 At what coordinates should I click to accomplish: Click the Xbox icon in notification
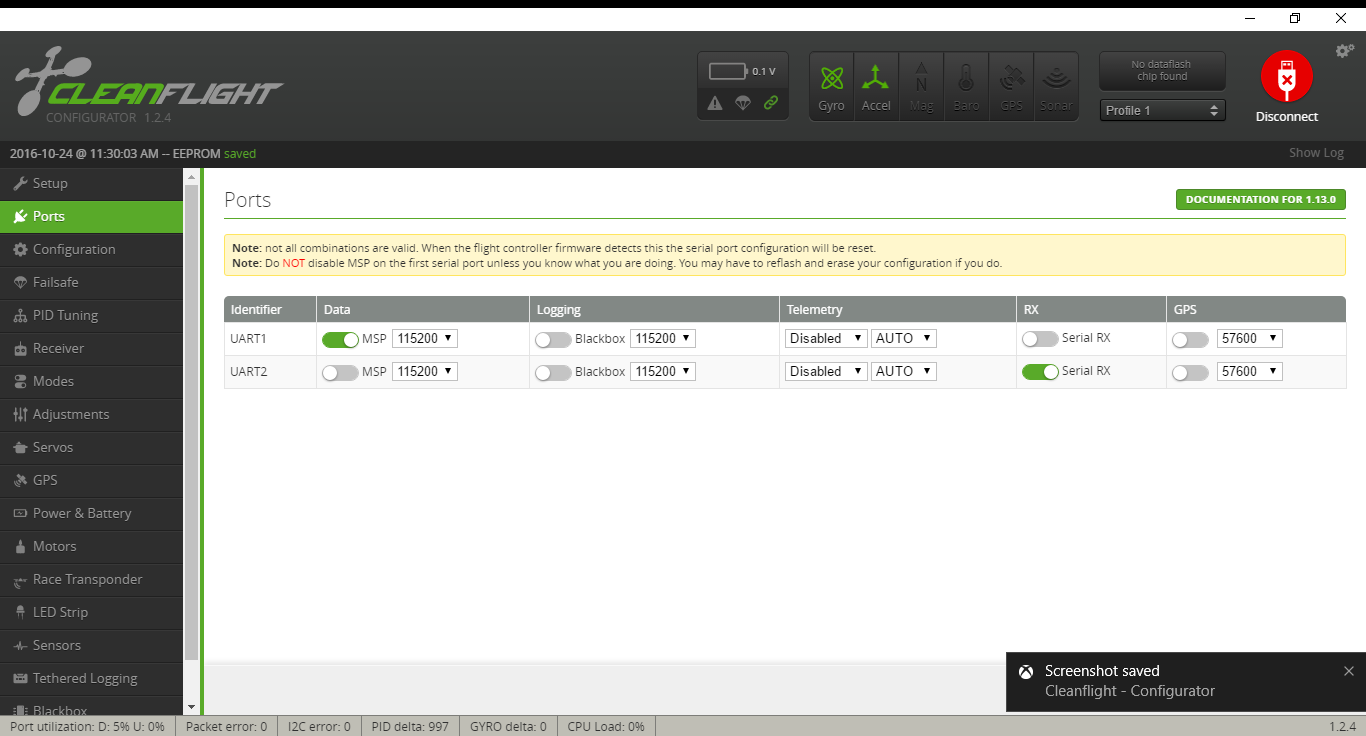(1025, 671)
